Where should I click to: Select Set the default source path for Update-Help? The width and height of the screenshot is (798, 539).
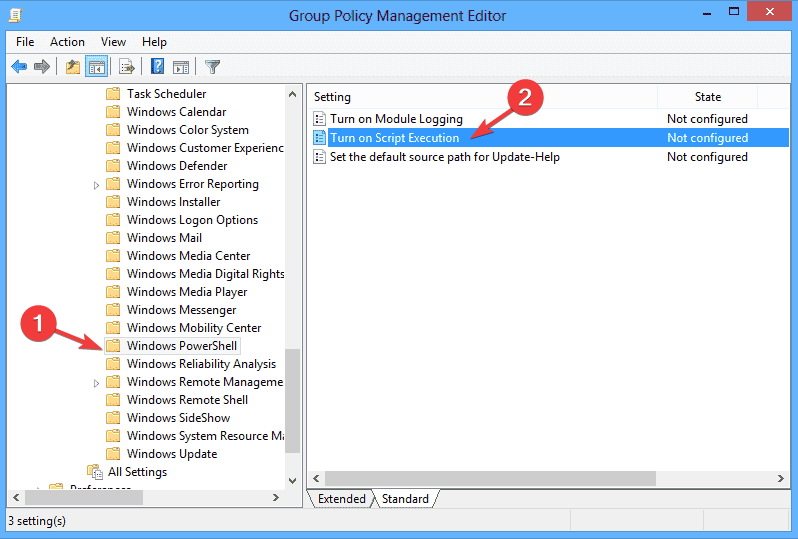[444, 157]
